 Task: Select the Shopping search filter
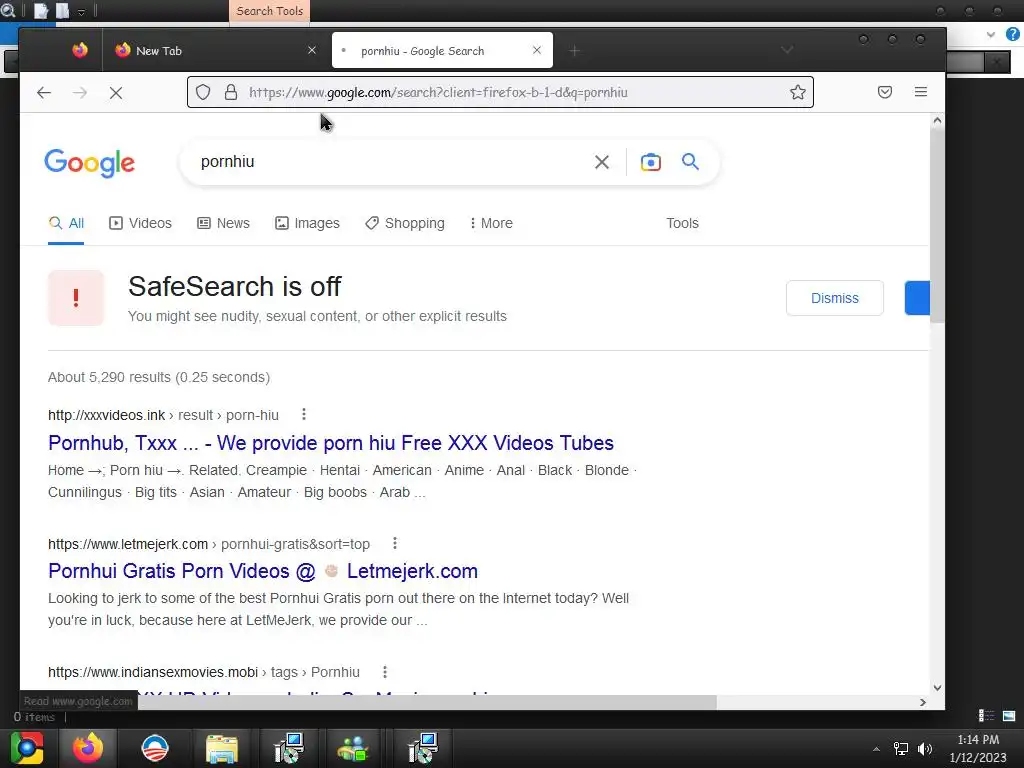[x=405, y=223]
